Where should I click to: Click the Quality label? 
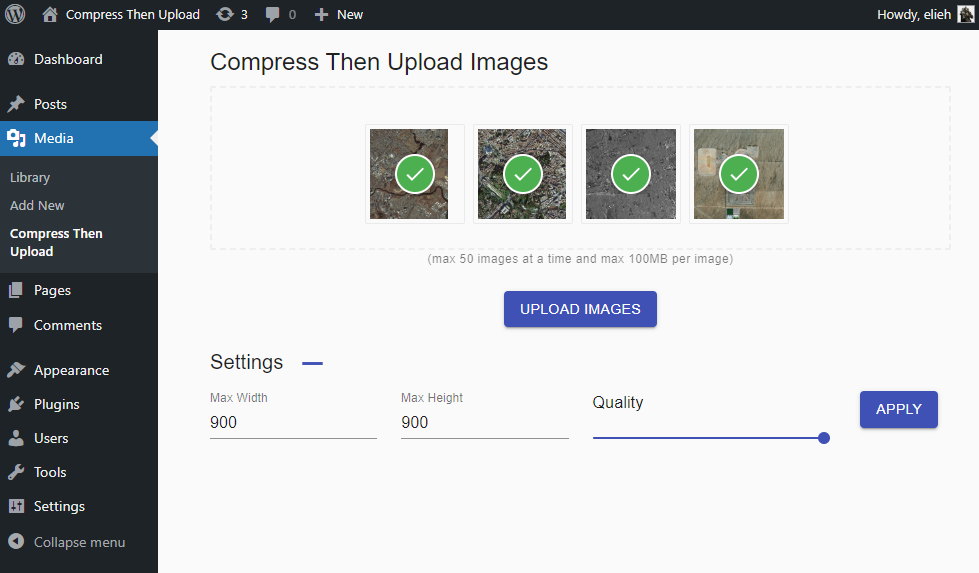(617, 403)
